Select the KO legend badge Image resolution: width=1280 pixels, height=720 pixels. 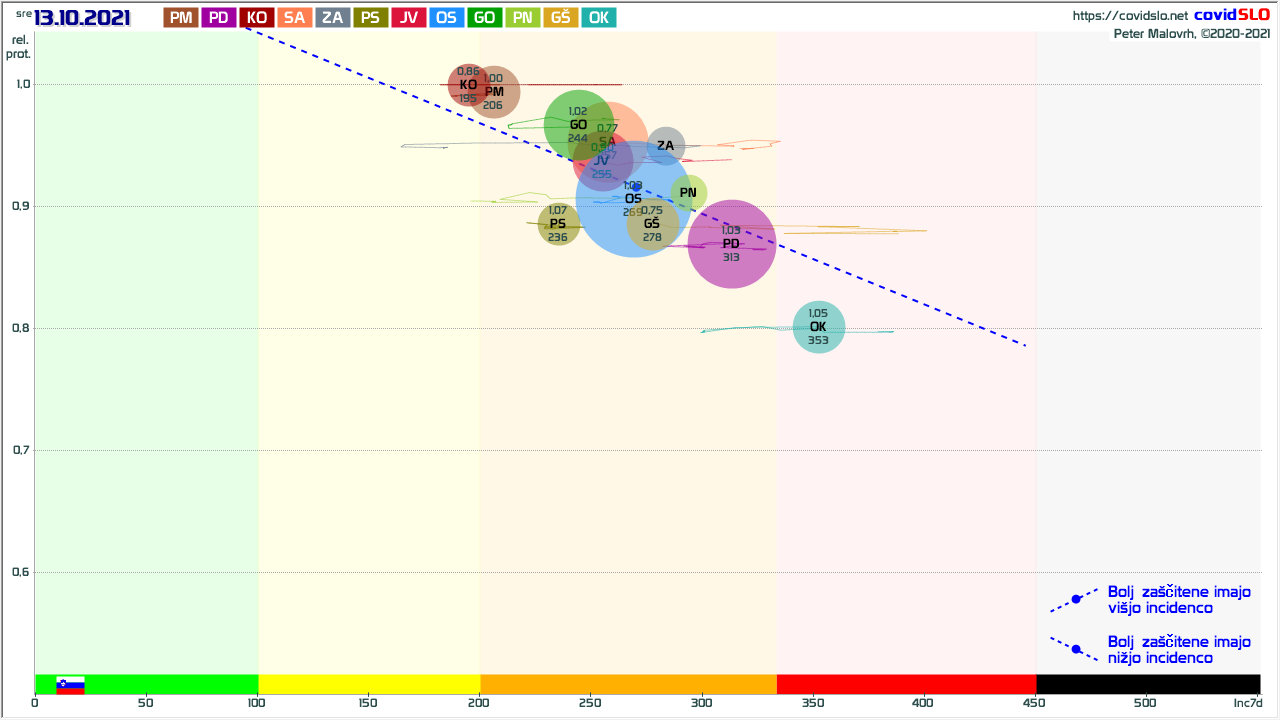pos(257,17)
